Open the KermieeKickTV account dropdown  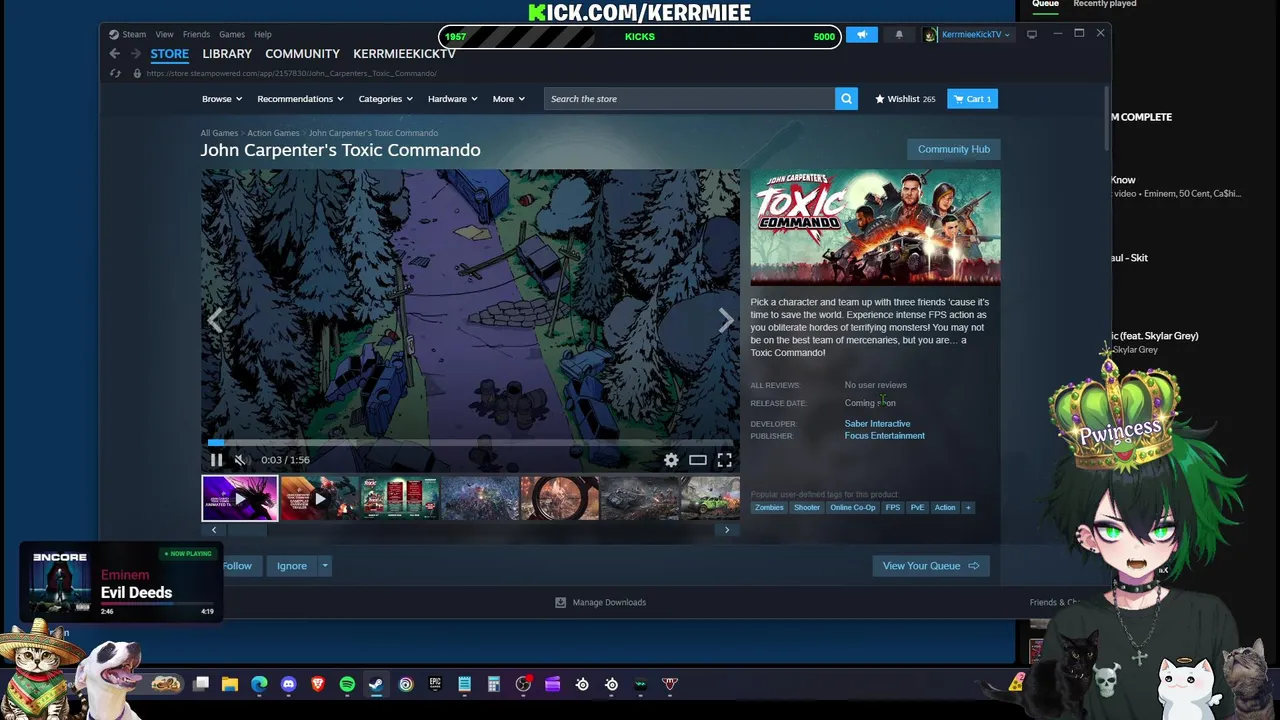(x=975, y=35)
